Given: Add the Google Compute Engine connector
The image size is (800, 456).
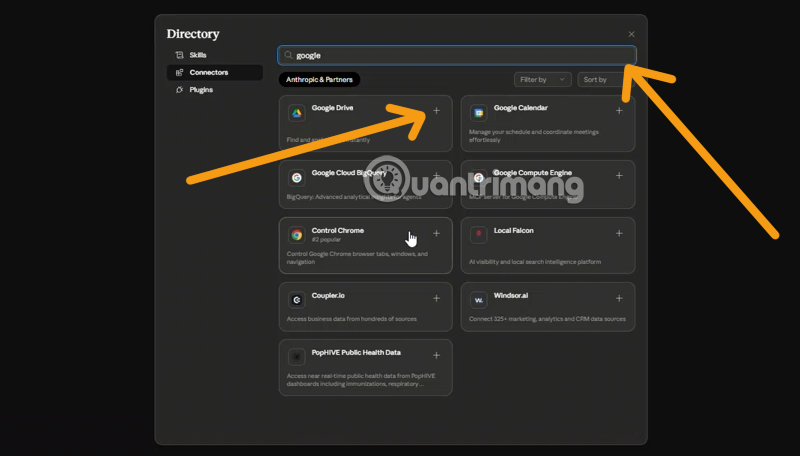Looking at the screenshot, I should click(x=619, y=175).
